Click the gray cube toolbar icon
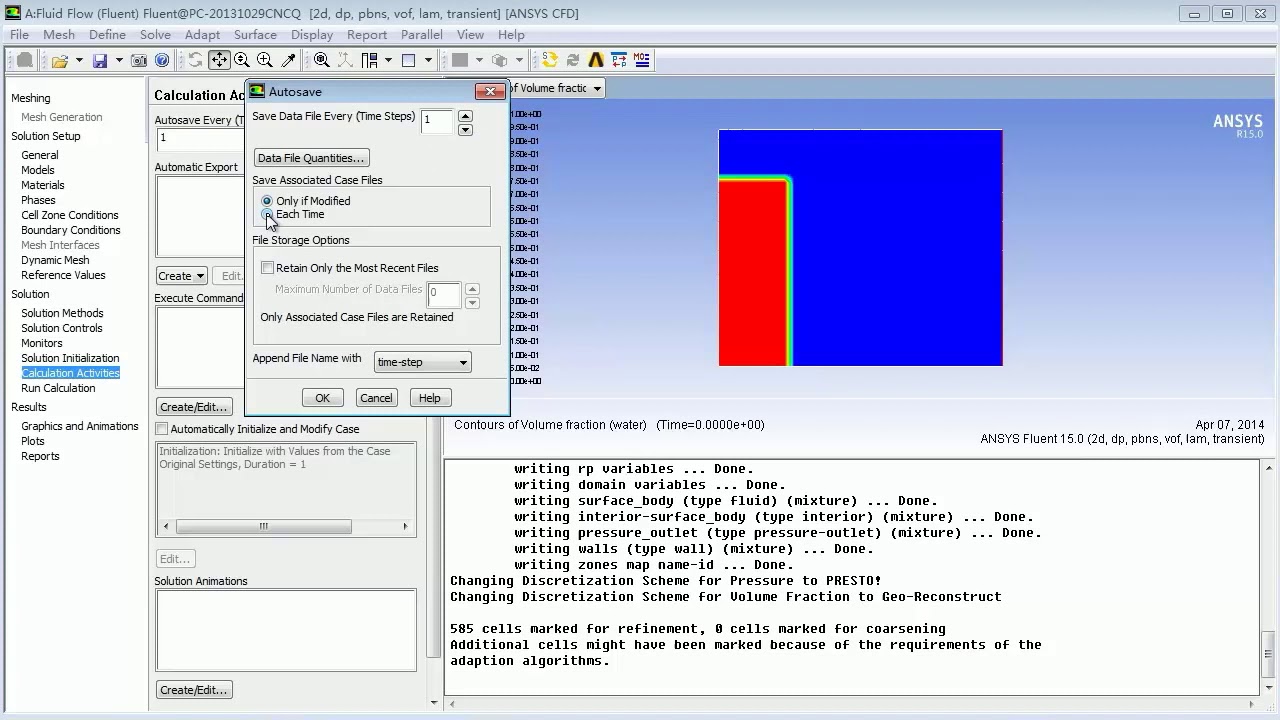The width and height of the screenshot is (1280, 720). (500, 60)
